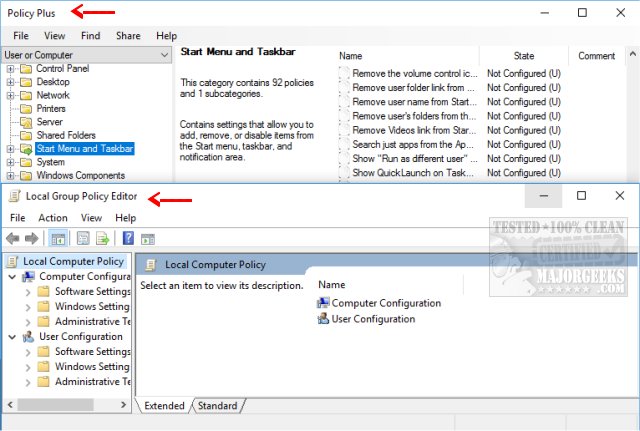Click the Shared Folders folder icon
The height and width of the screenshot is (431, 640).
(x=26, y=136)
